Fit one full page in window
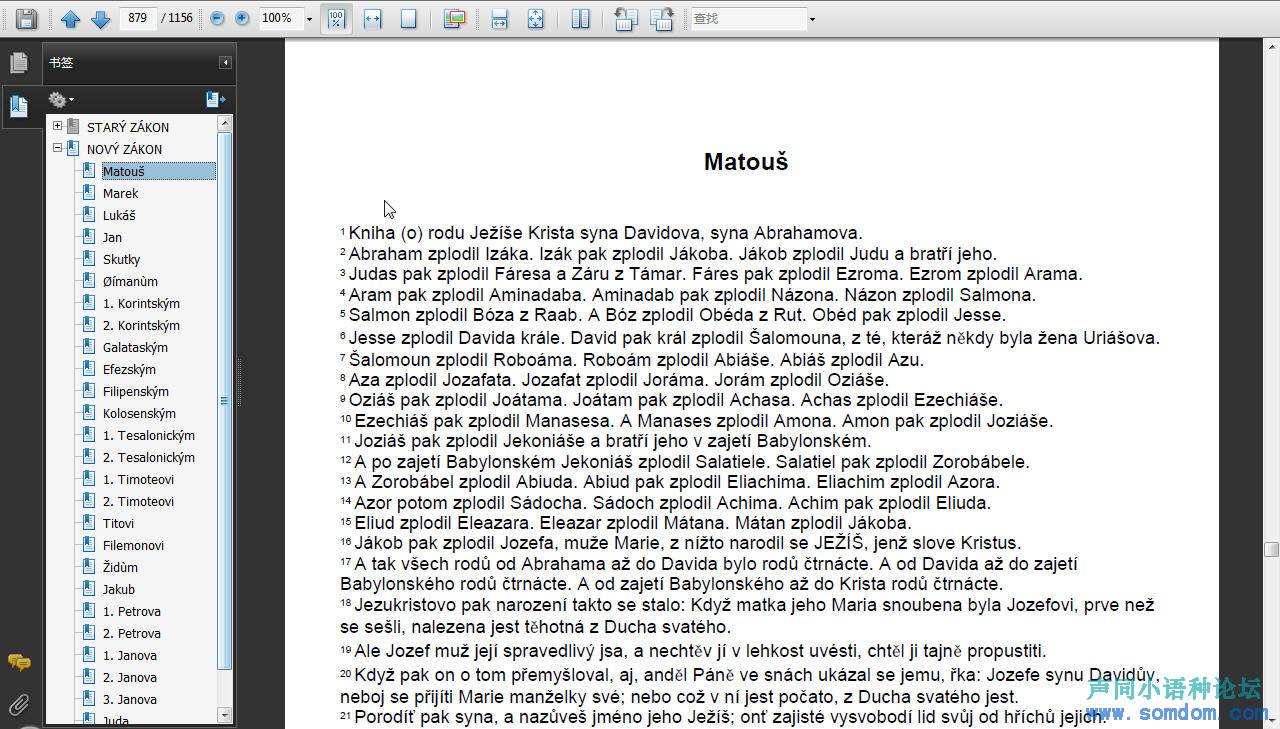Image resolution: width=1280 pixels, height=729 pixels. [408, 18]
